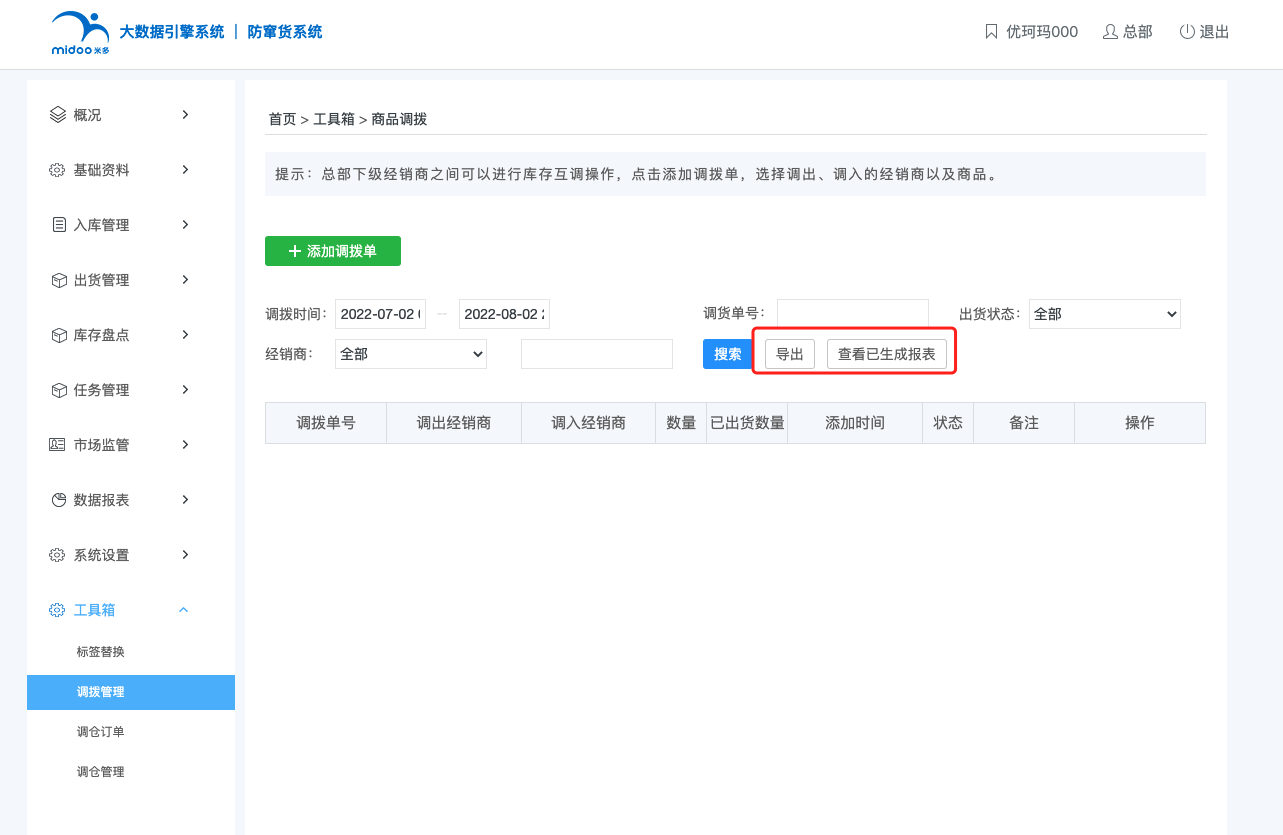Click the box icon next to 出货管理

tap(58, 280)
